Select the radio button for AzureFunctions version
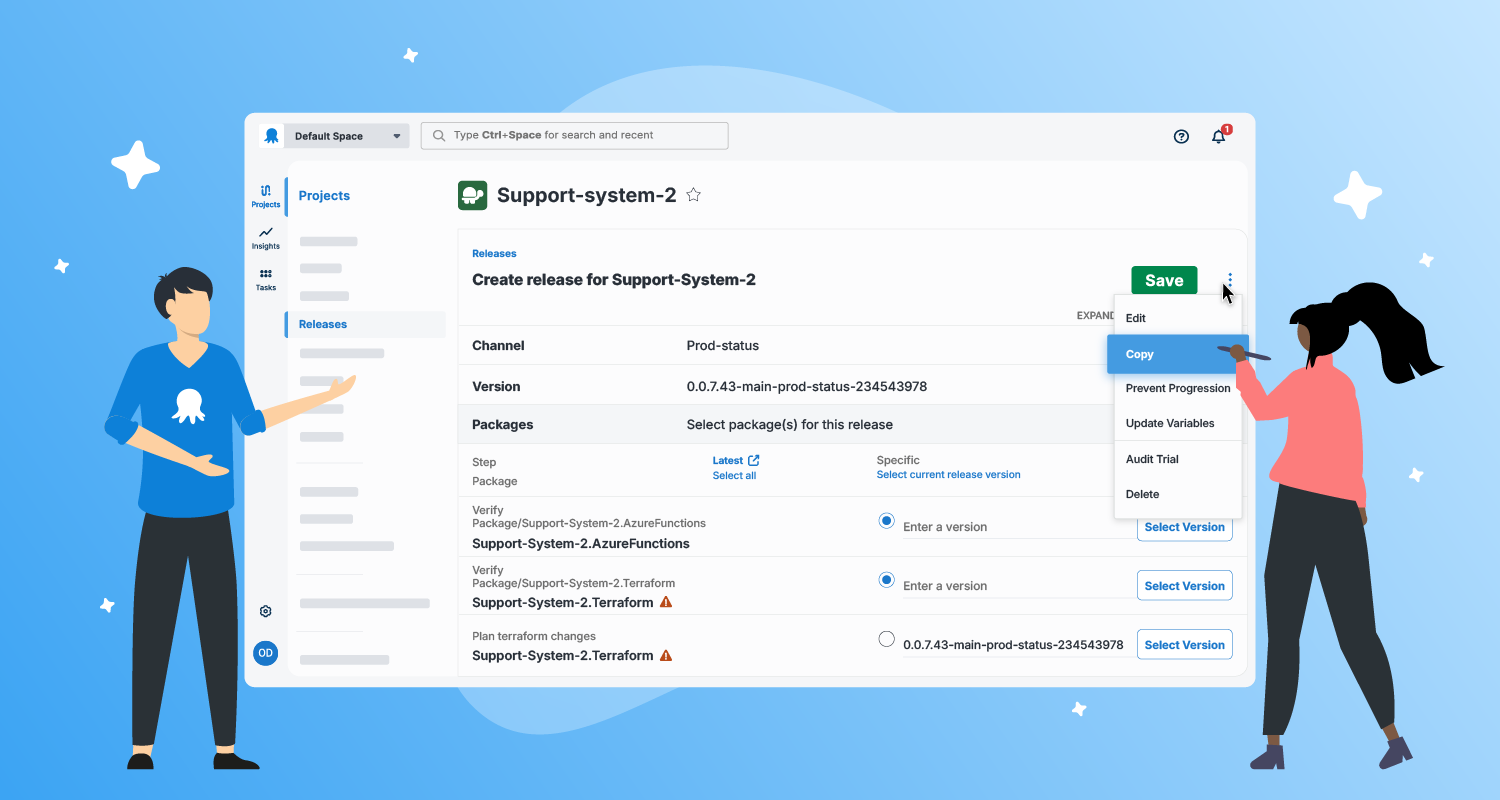 click(886, 520)
